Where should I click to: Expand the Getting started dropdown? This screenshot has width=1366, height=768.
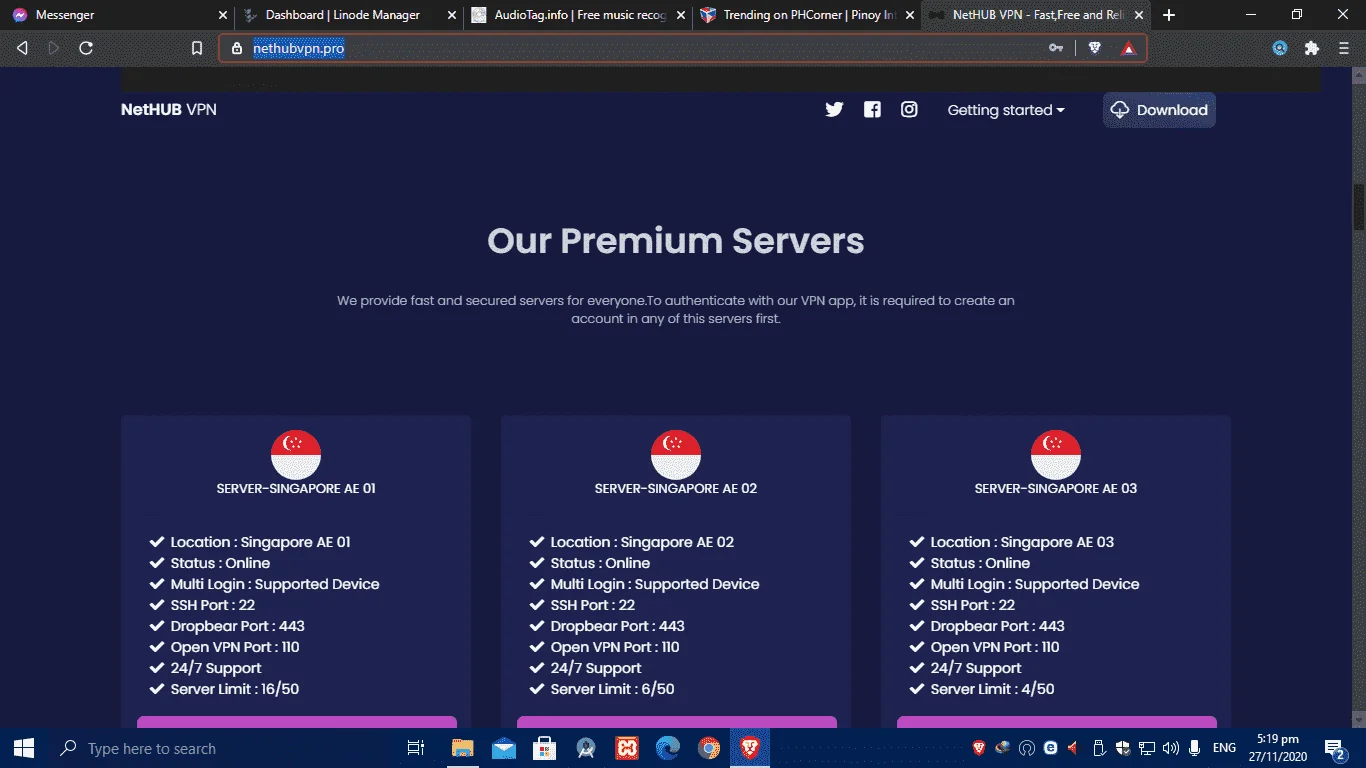pyautogui.click(x=1006, y=110)
